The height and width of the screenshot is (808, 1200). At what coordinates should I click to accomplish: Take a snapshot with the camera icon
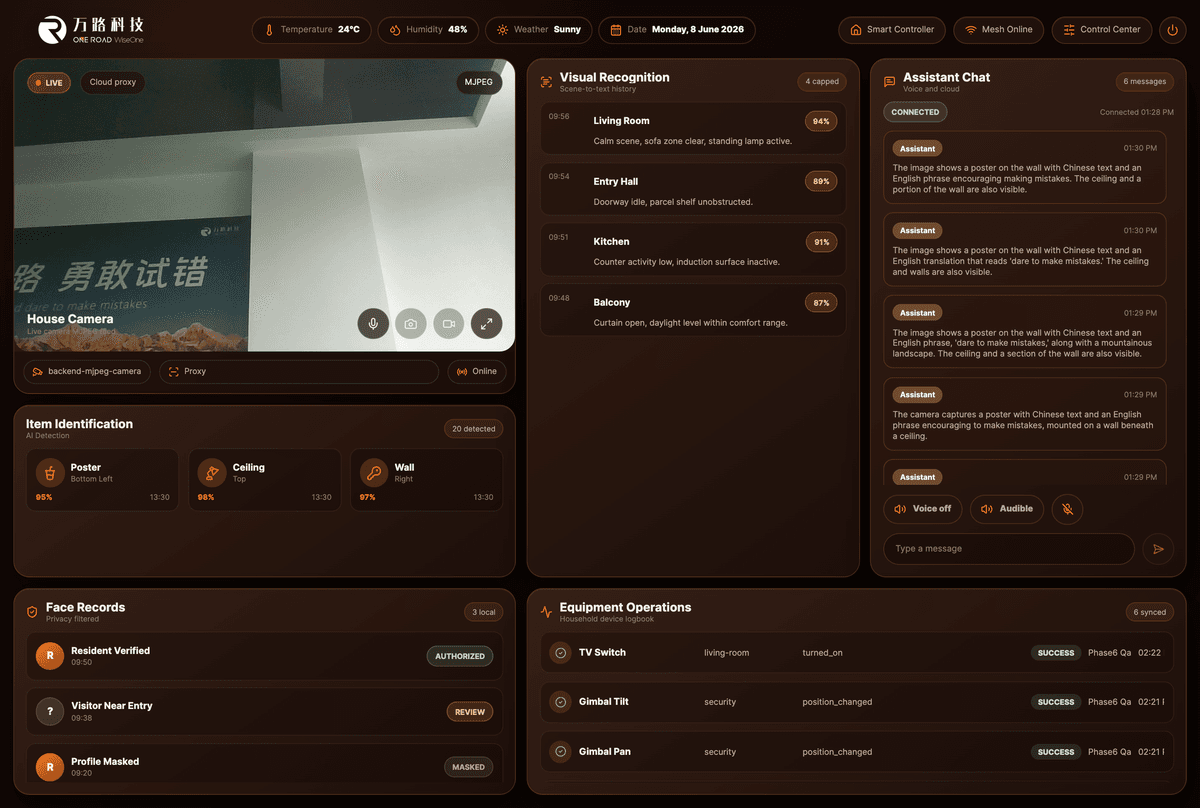411,324
